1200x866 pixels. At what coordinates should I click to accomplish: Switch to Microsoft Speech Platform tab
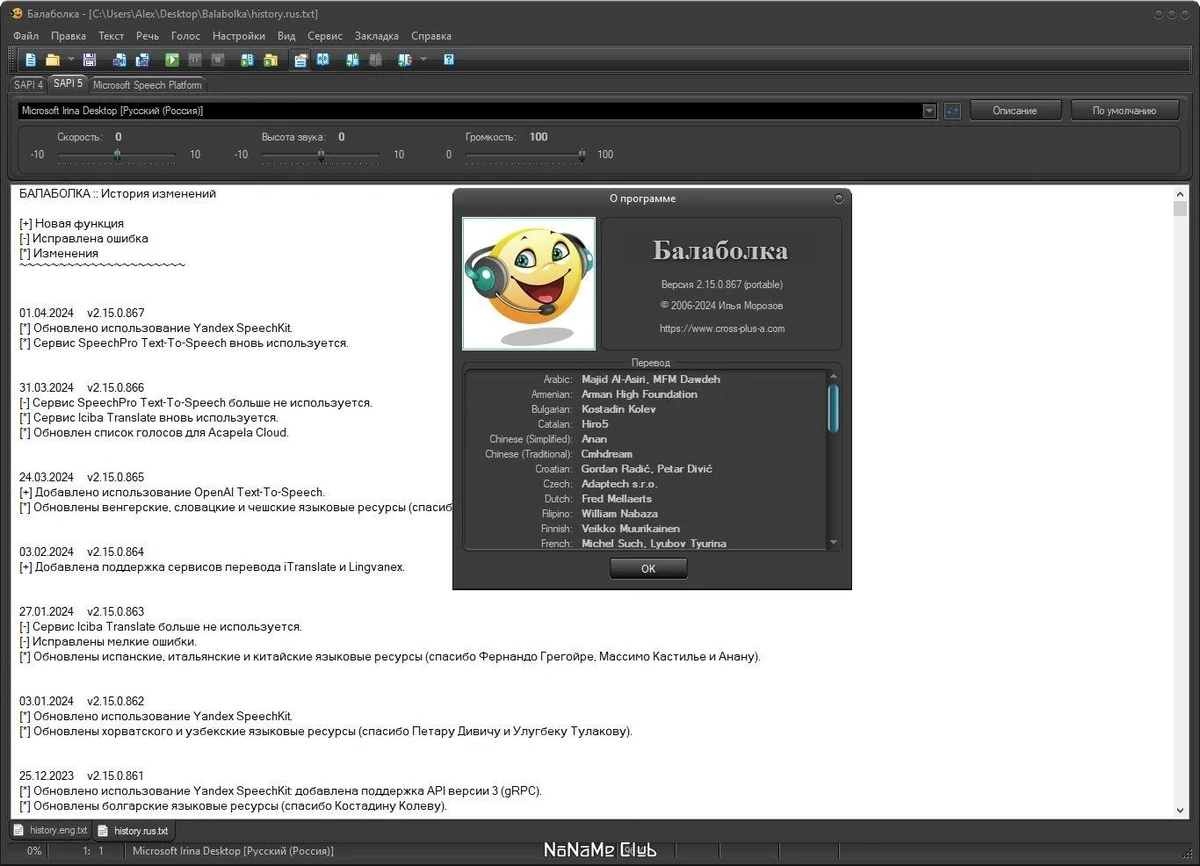click(147, 85)
